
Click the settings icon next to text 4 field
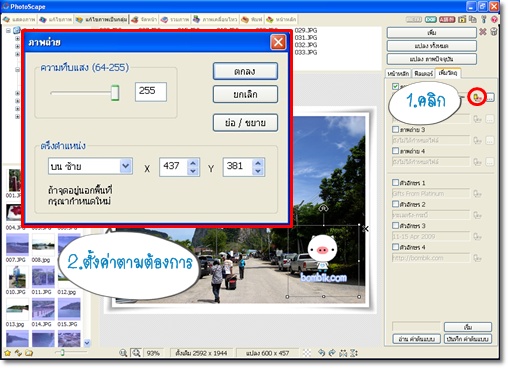(477, 258)
